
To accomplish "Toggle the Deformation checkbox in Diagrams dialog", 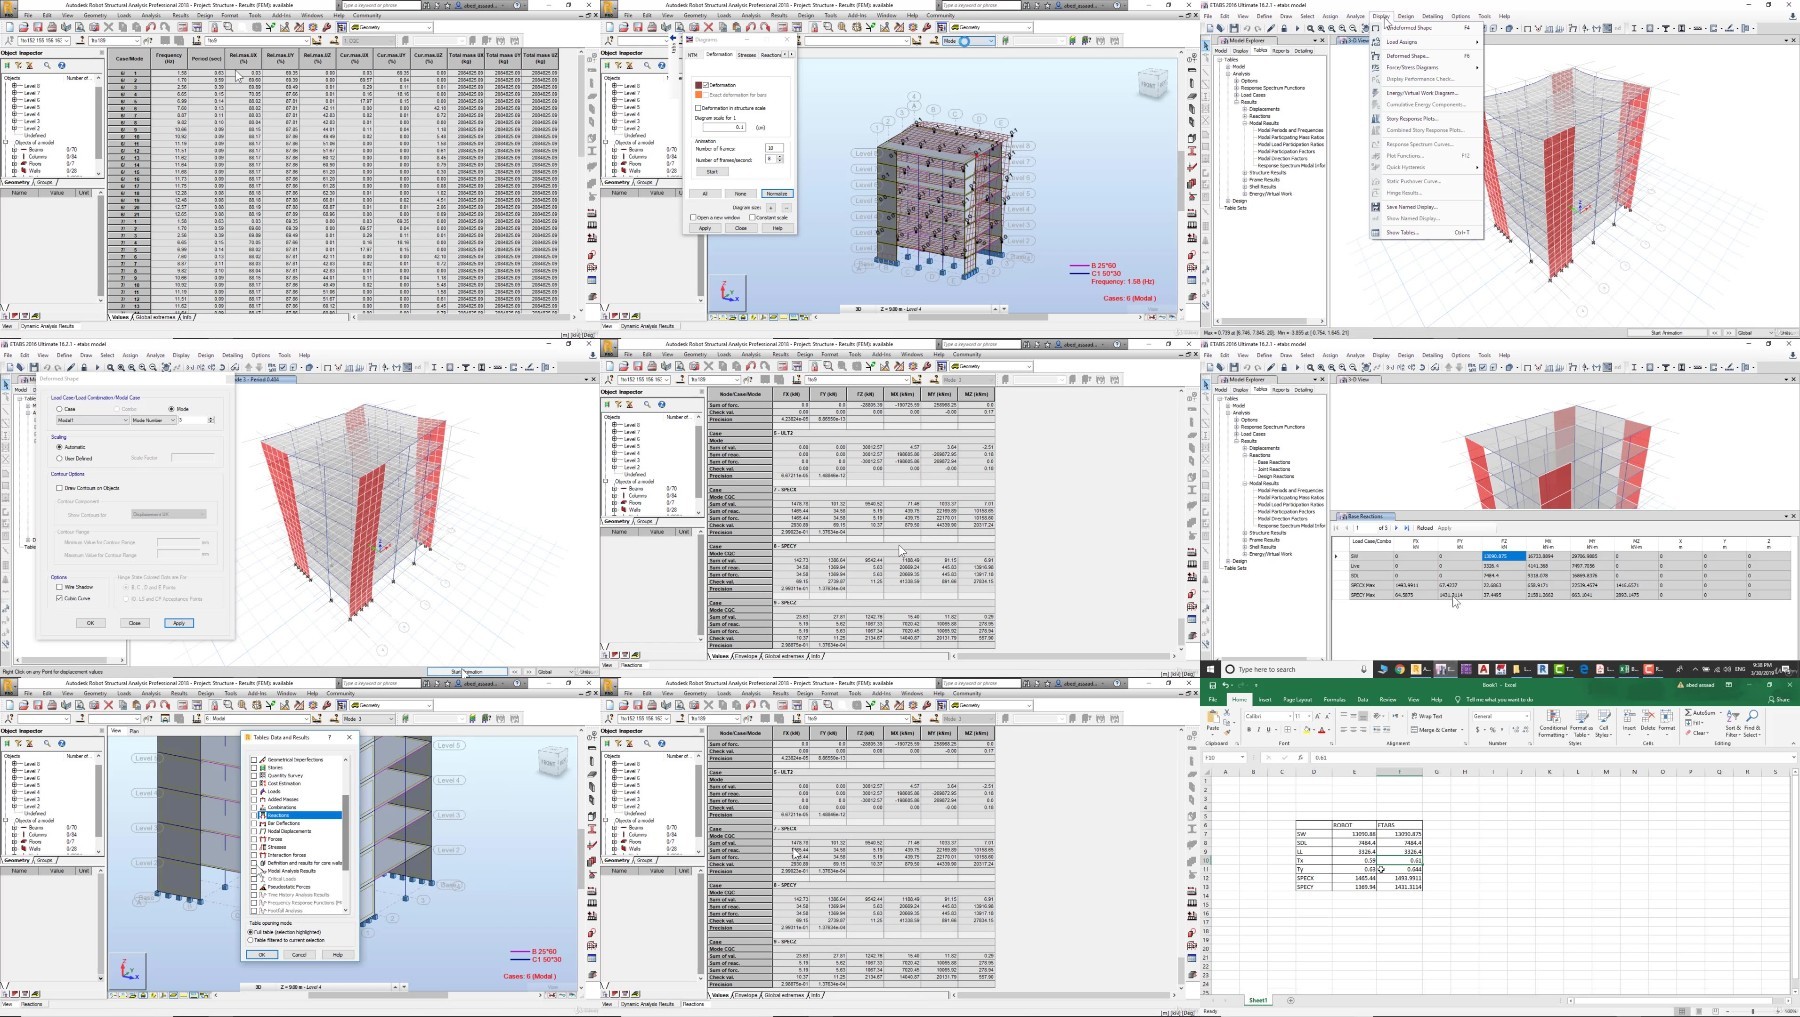I will coord(706,85).
